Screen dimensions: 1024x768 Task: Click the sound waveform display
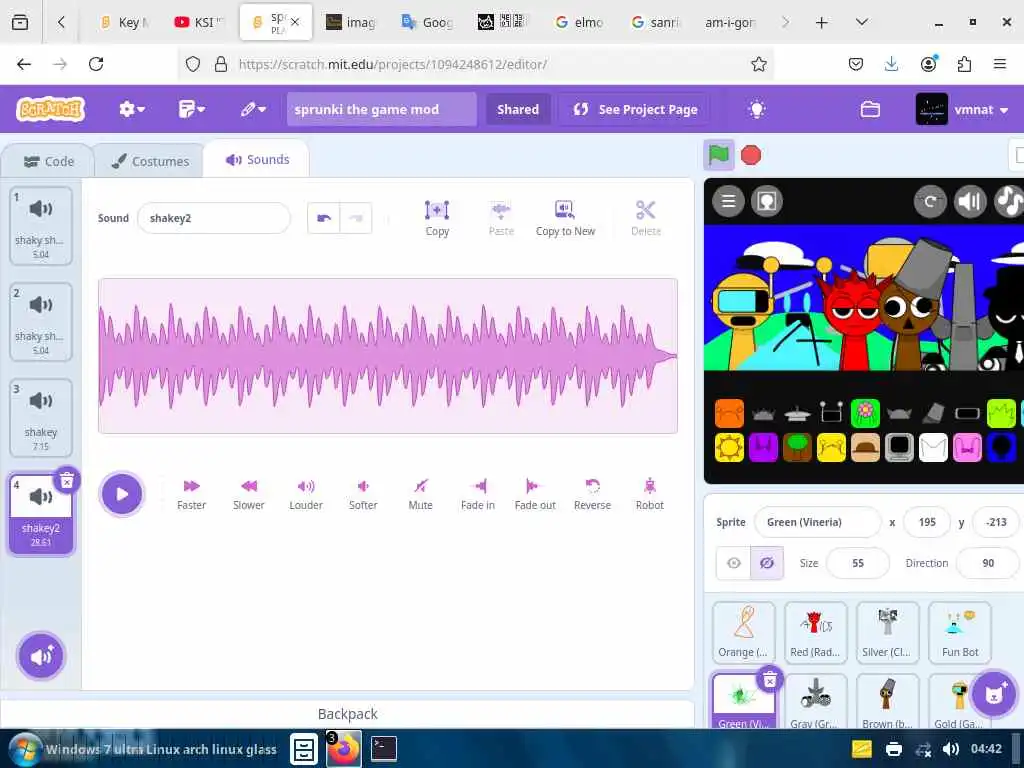click(388, 356)
